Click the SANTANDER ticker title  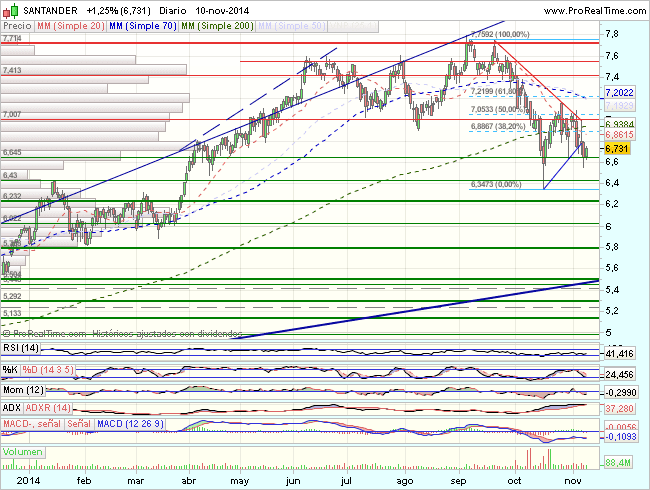[x=50, y=10]
